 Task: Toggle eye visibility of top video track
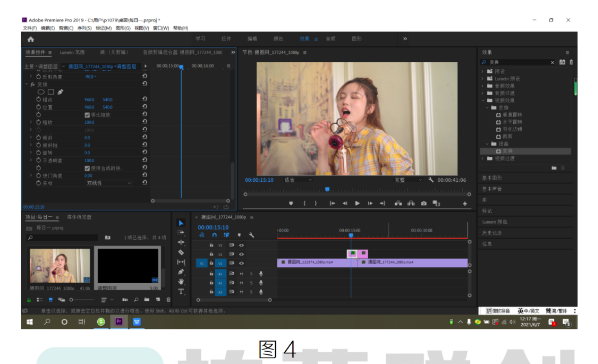click(x=241, y=245)
